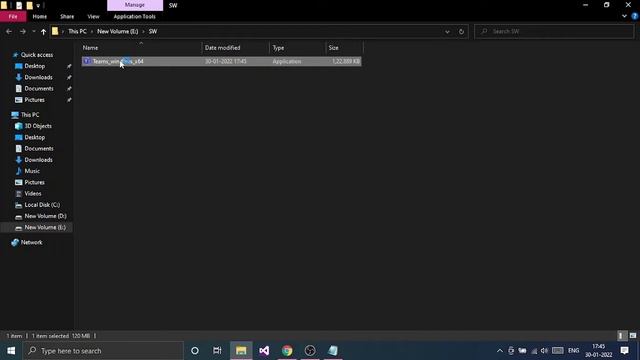Viewport: 640px width, 360px height.
Task: Focus the Search SW box
Action: (554, 31)
